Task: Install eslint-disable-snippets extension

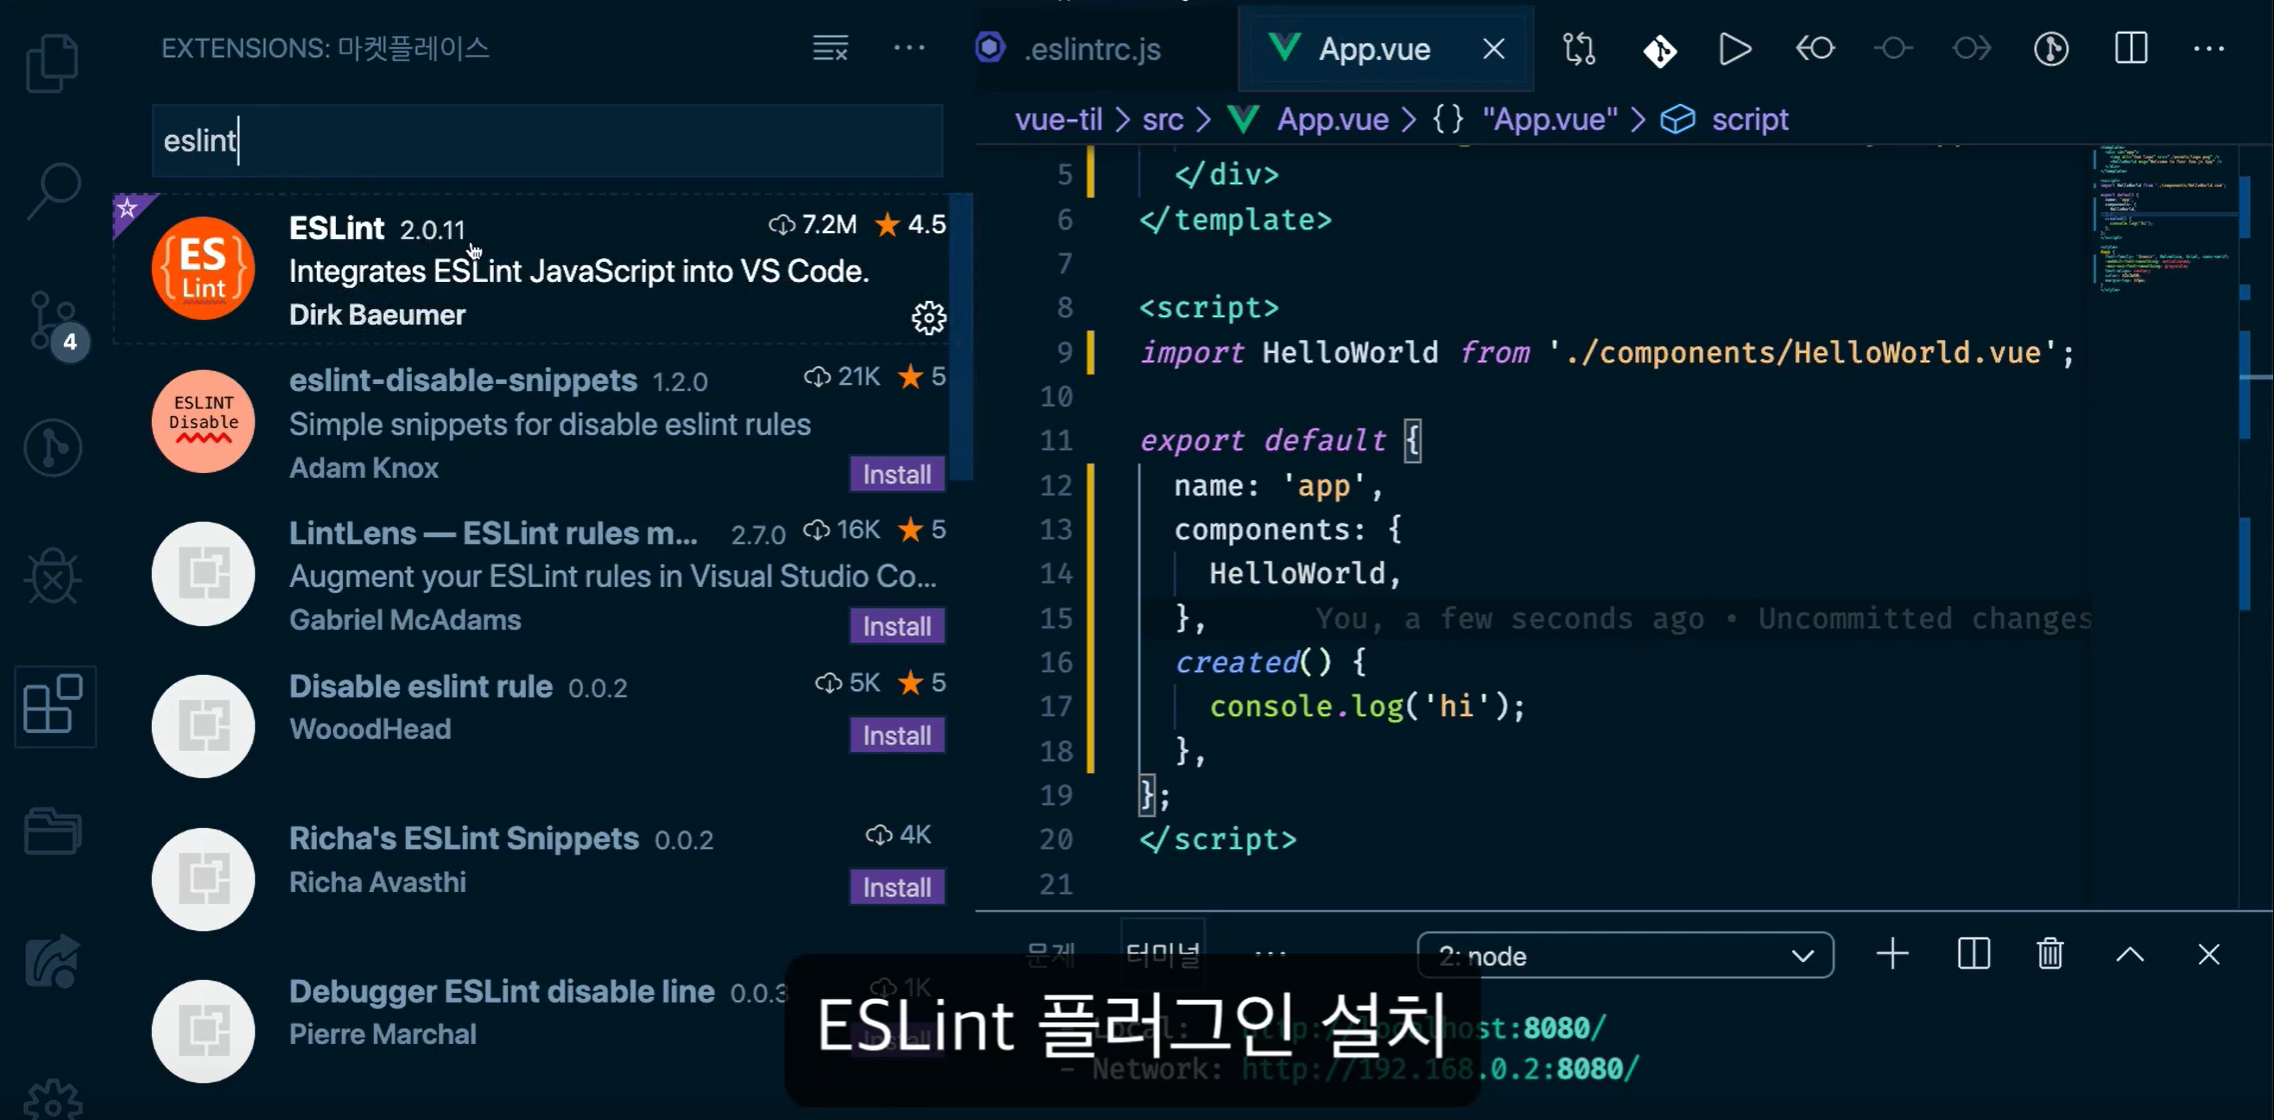Action: point(897,474)
